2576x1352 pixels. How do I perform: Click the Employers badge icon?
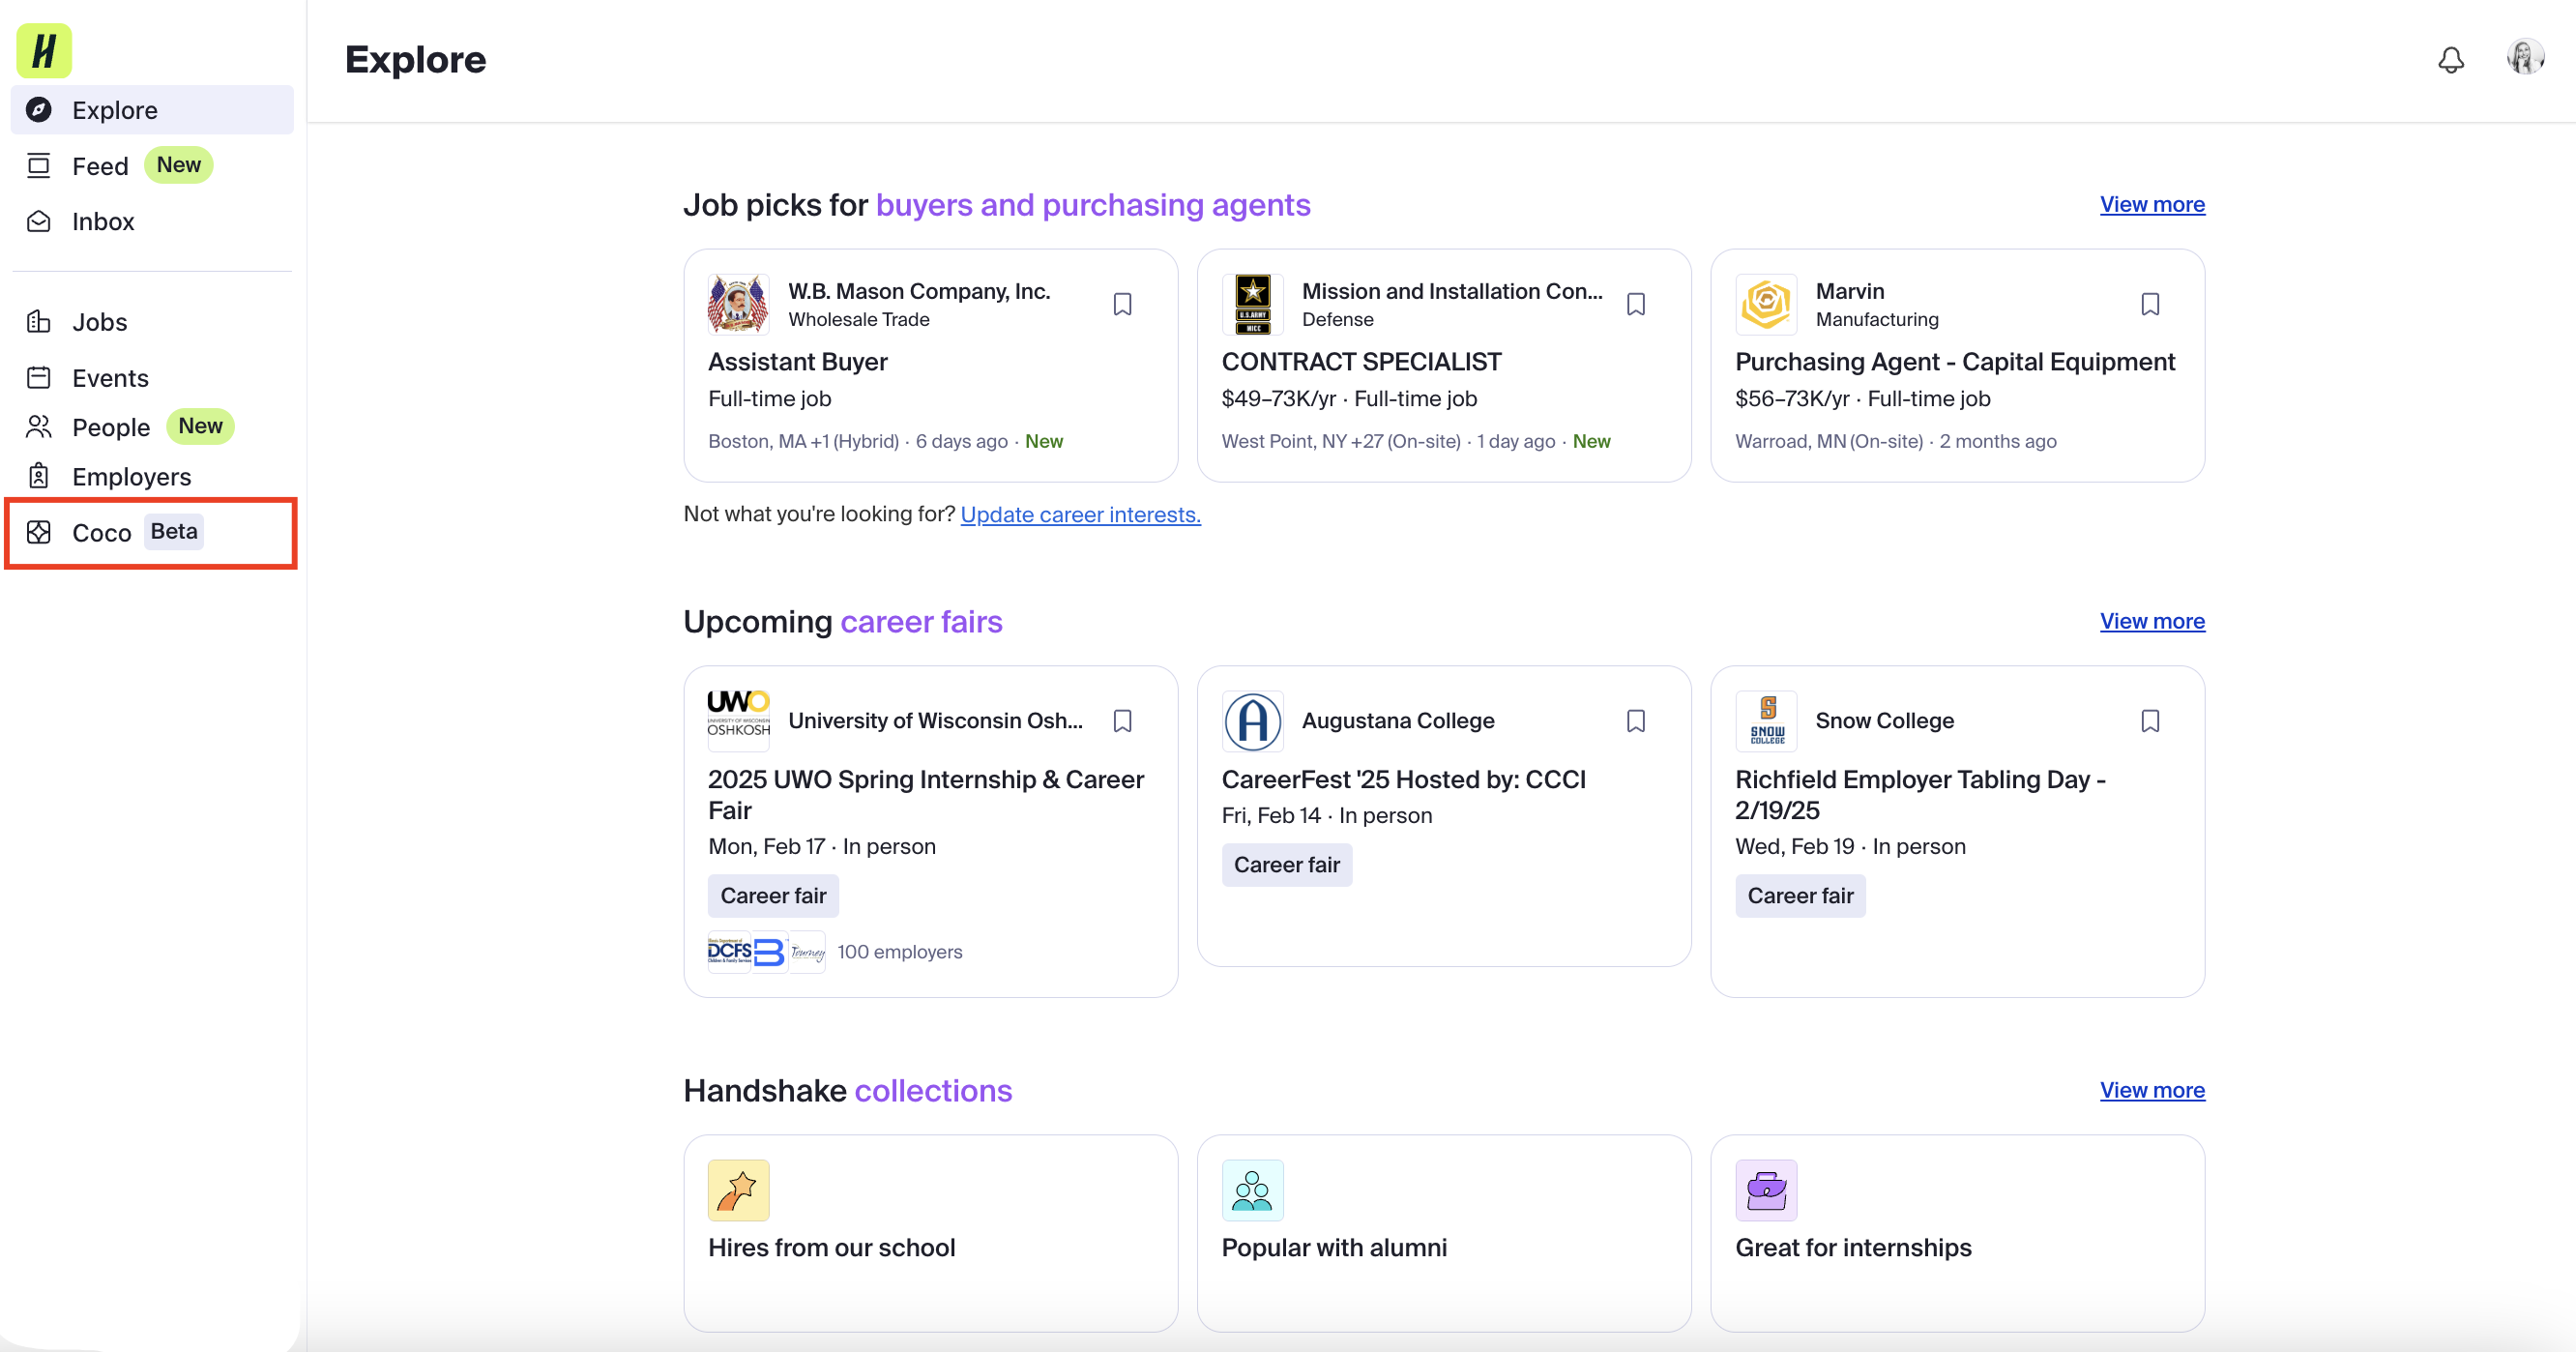tap(39, 476)
